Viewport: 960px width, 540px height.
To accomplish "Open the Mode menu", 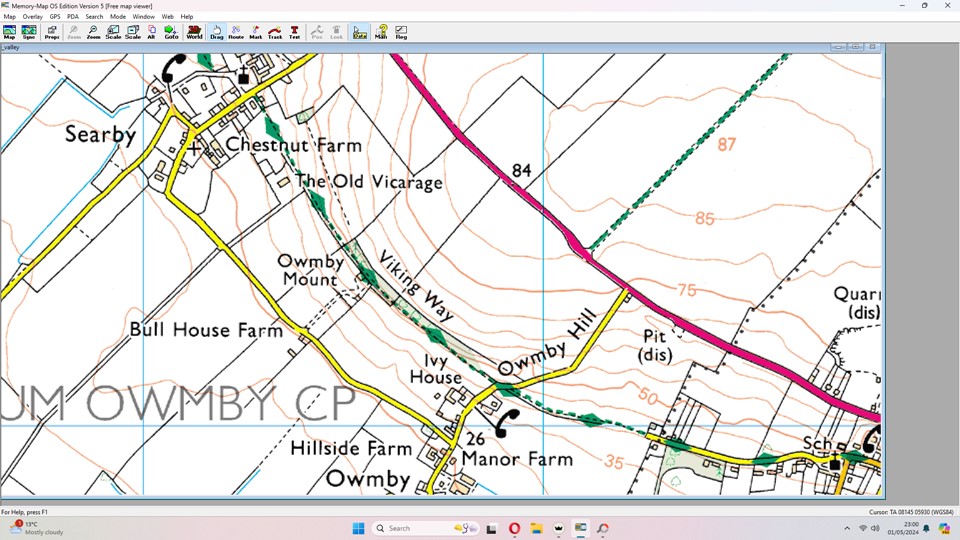I will 118,17.
